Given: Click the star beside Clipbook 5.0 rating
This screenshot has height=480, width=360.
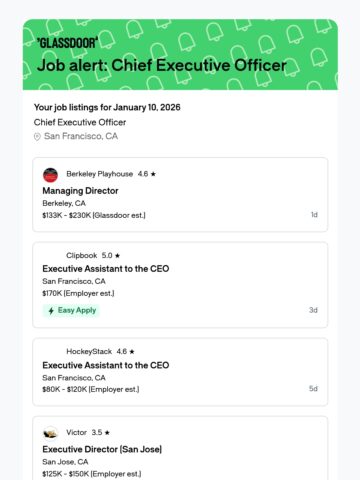Looking at the screenshot, I should pos(117,256).
